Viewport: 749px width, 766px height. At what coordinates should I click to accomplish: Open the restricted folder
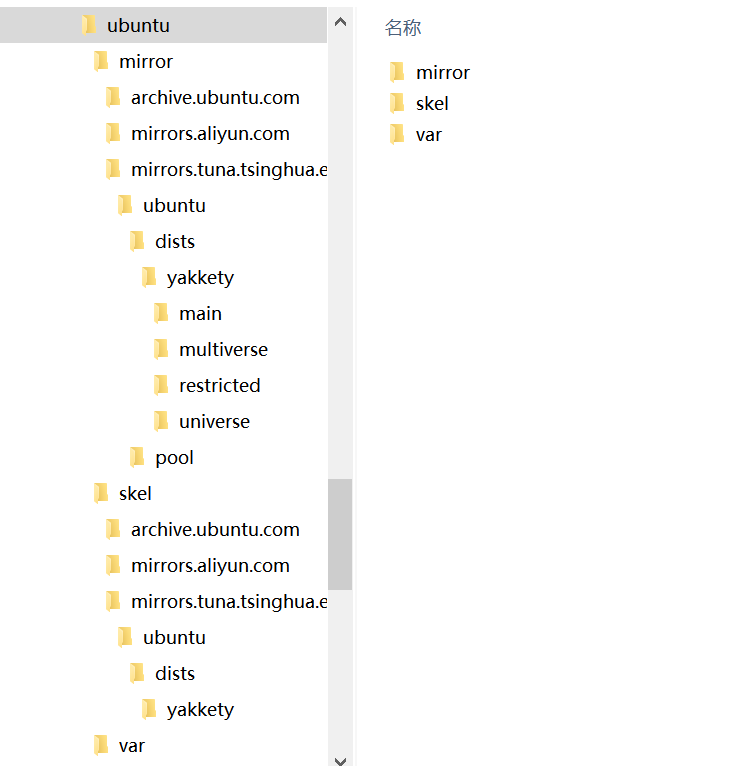coord(219,385)
